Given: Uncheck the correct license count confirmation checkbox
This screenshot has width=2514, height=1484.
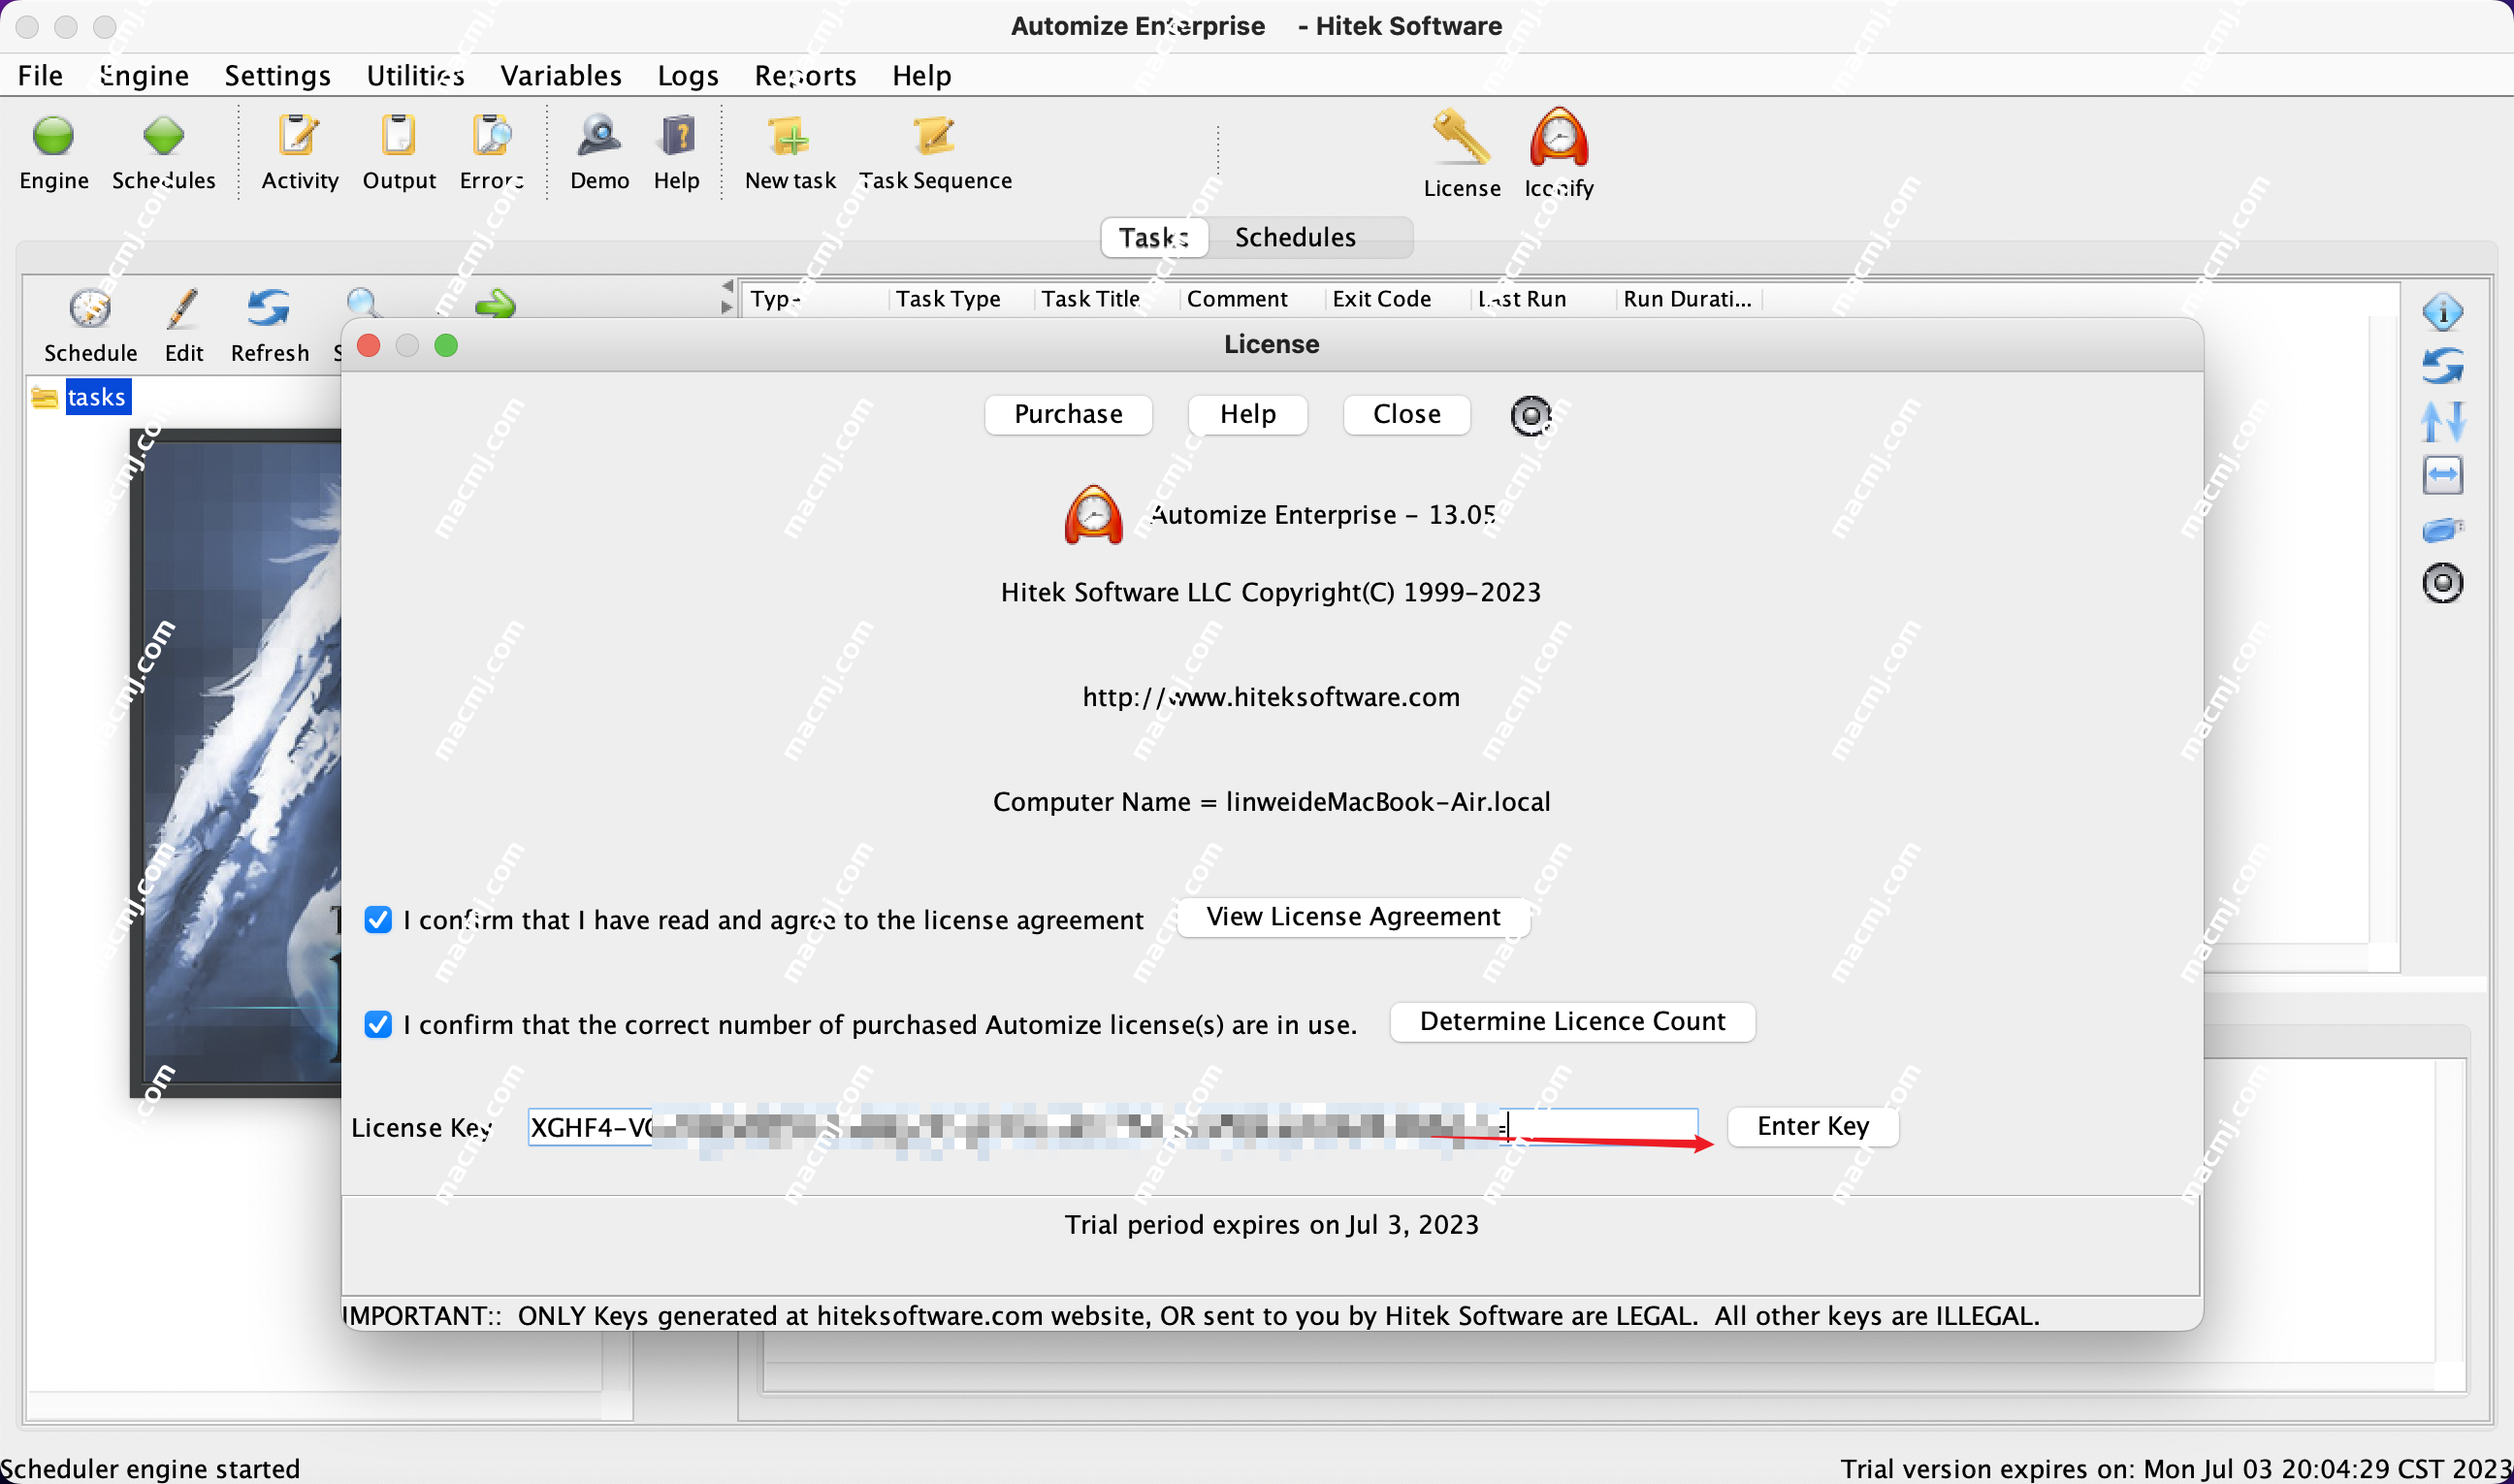Looking at the screenshot, I should pyautogui.click(x=378, y=1024).
